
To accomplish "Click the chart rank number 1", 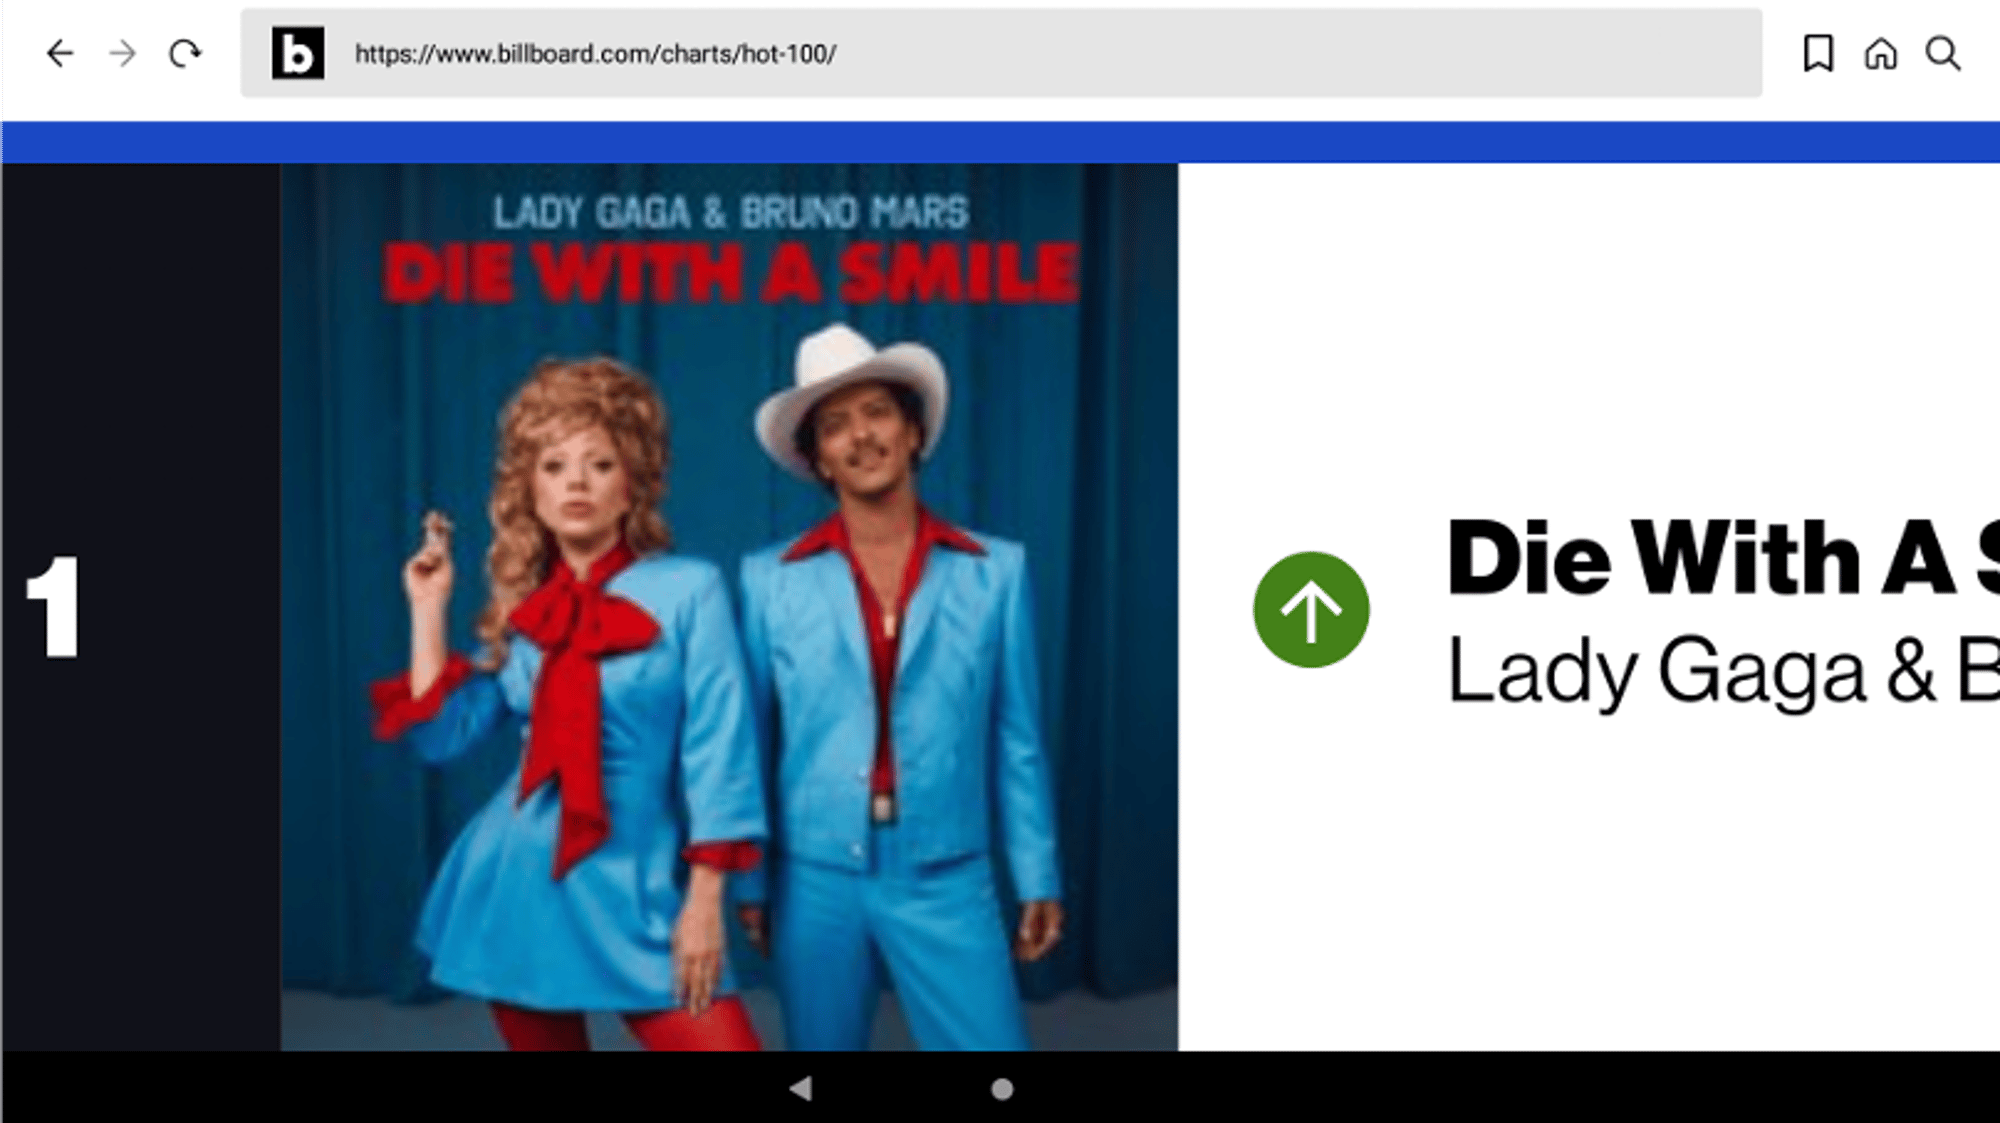I will click(54, 607).
